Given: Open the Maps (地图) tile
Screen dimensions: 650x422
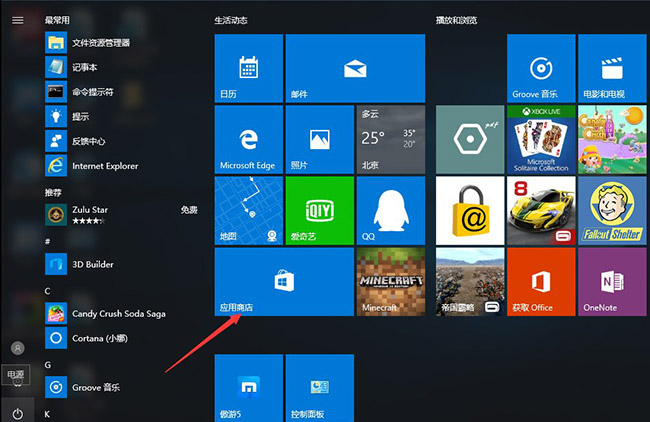Looking at the screenshot, I should (x=249, y=211).
